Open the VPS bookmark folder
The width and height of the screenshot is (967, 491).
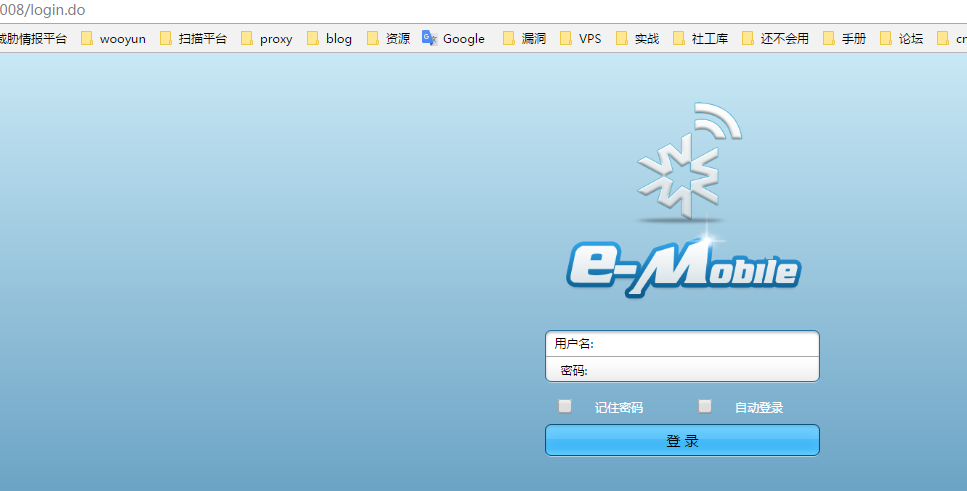click(580, 39)
